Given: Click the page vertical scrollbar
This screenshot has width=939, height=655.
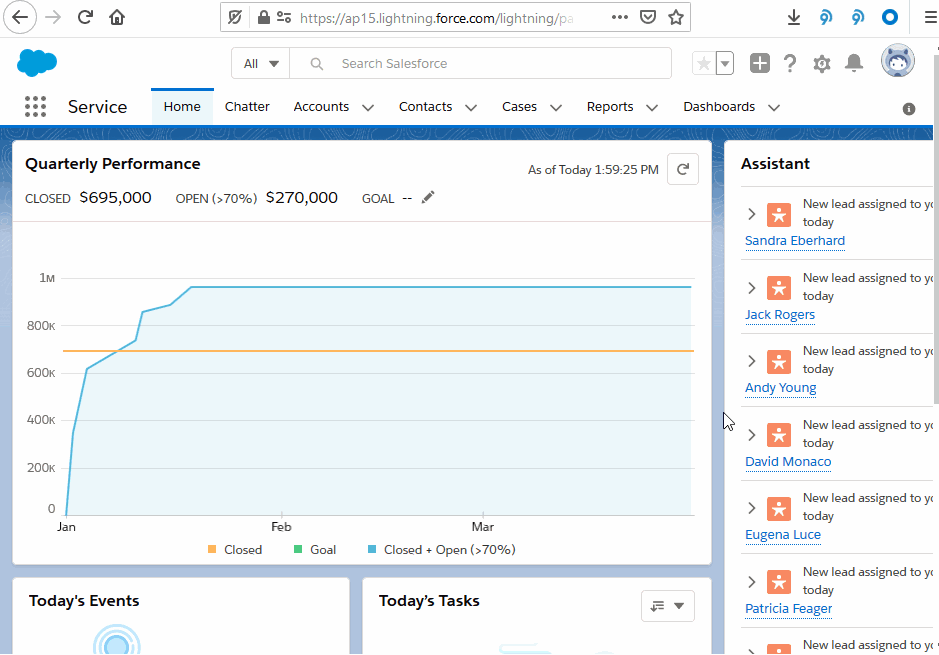Looking at the screenshot, I should [936, 228].
